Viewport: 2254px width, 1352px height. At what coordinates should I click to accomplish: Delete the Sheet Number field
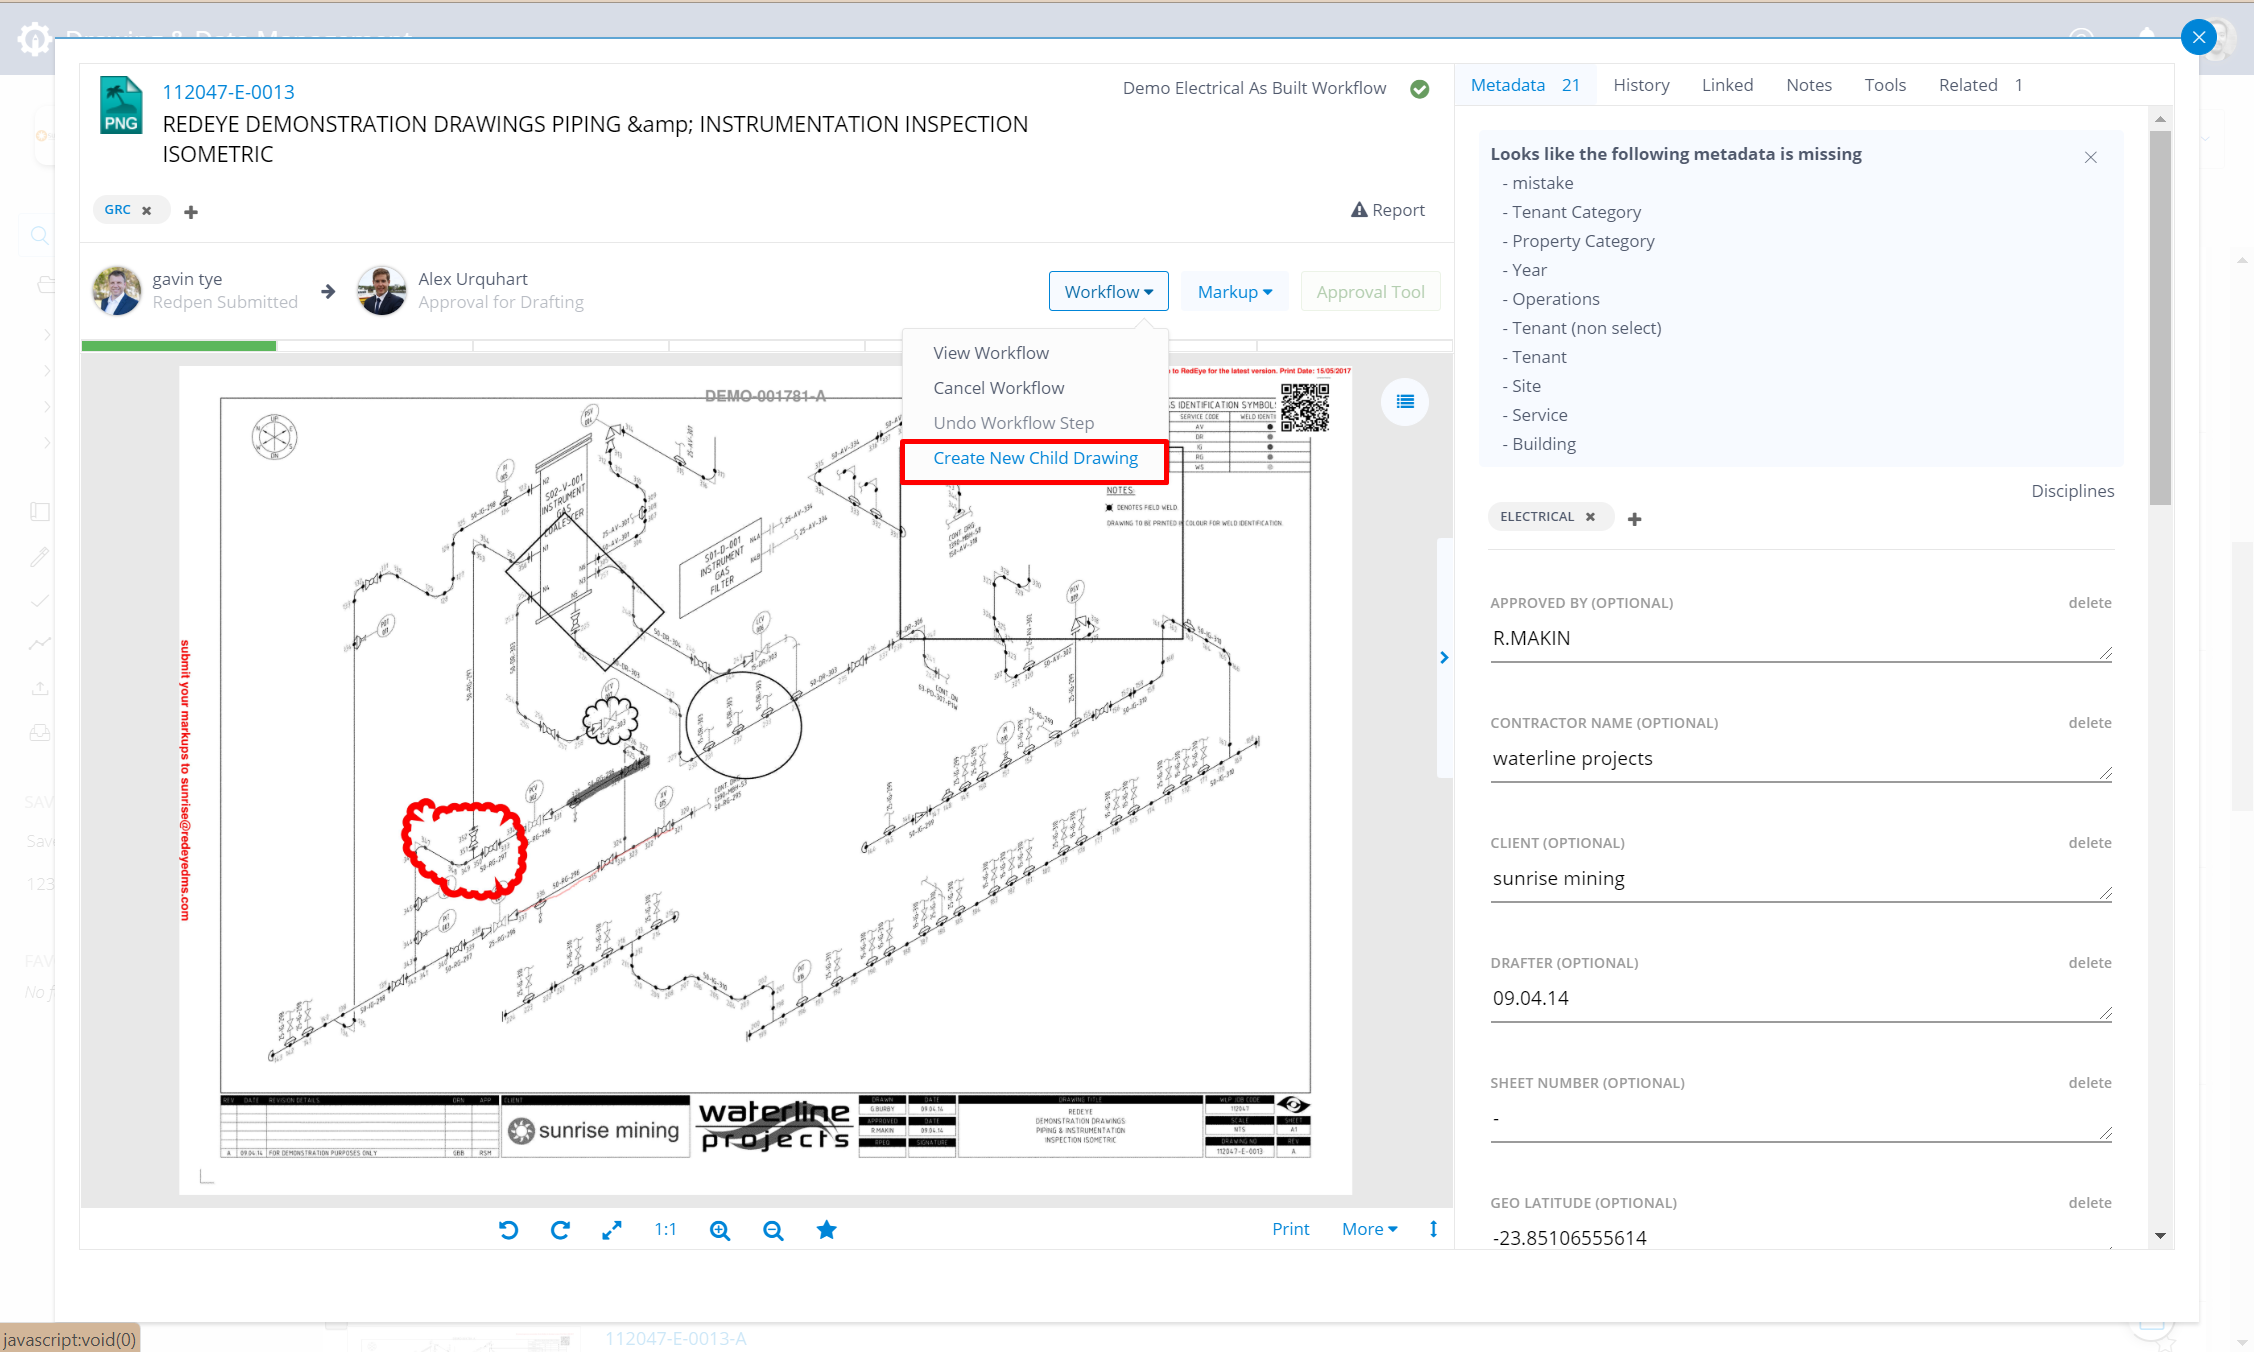(2089, 1083)
